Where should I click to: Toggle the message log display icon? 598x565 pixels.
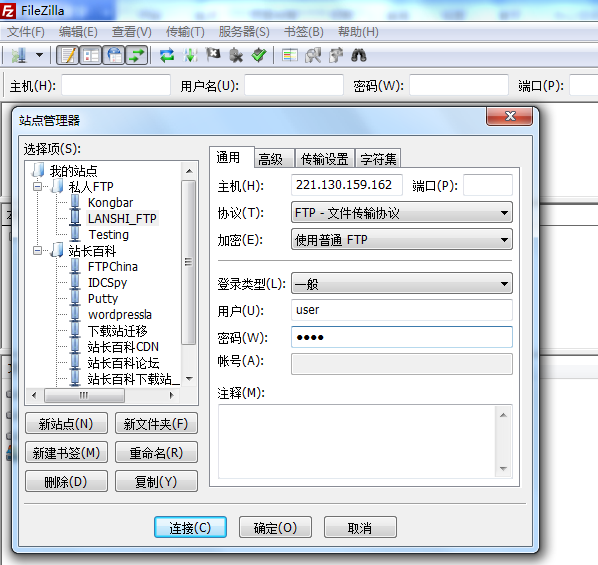coord(68,56)
